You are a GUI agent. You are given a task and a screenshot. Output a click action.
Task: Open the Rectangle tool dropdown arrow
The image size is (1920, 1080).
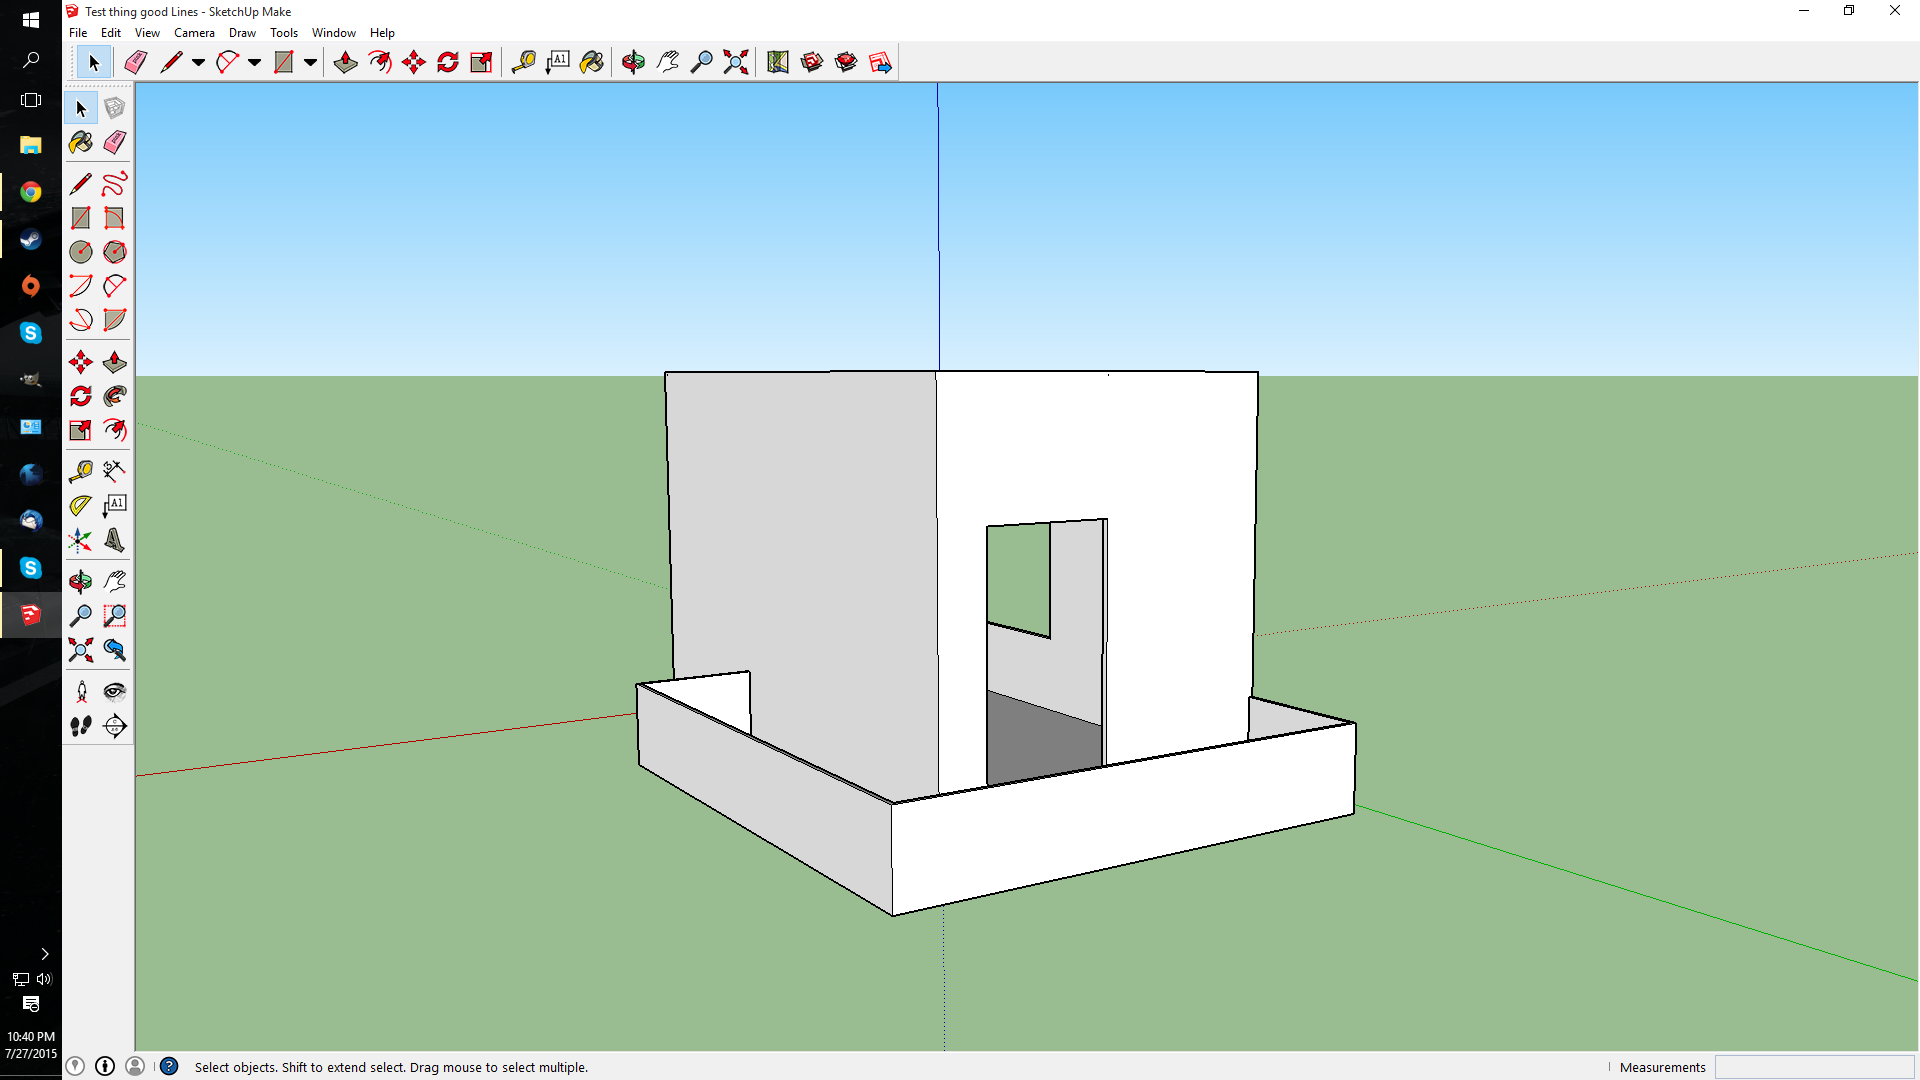(310, 62)
